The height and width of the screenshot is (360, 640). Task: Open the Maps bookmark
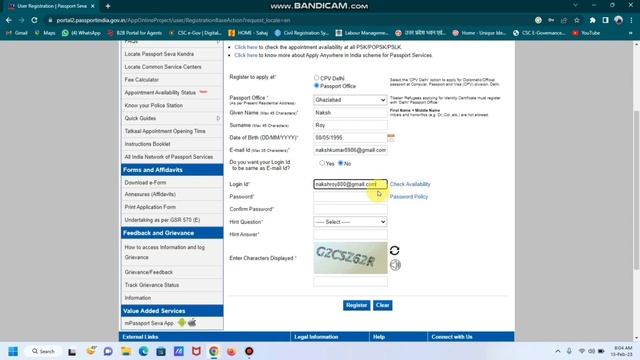(45, 33)
